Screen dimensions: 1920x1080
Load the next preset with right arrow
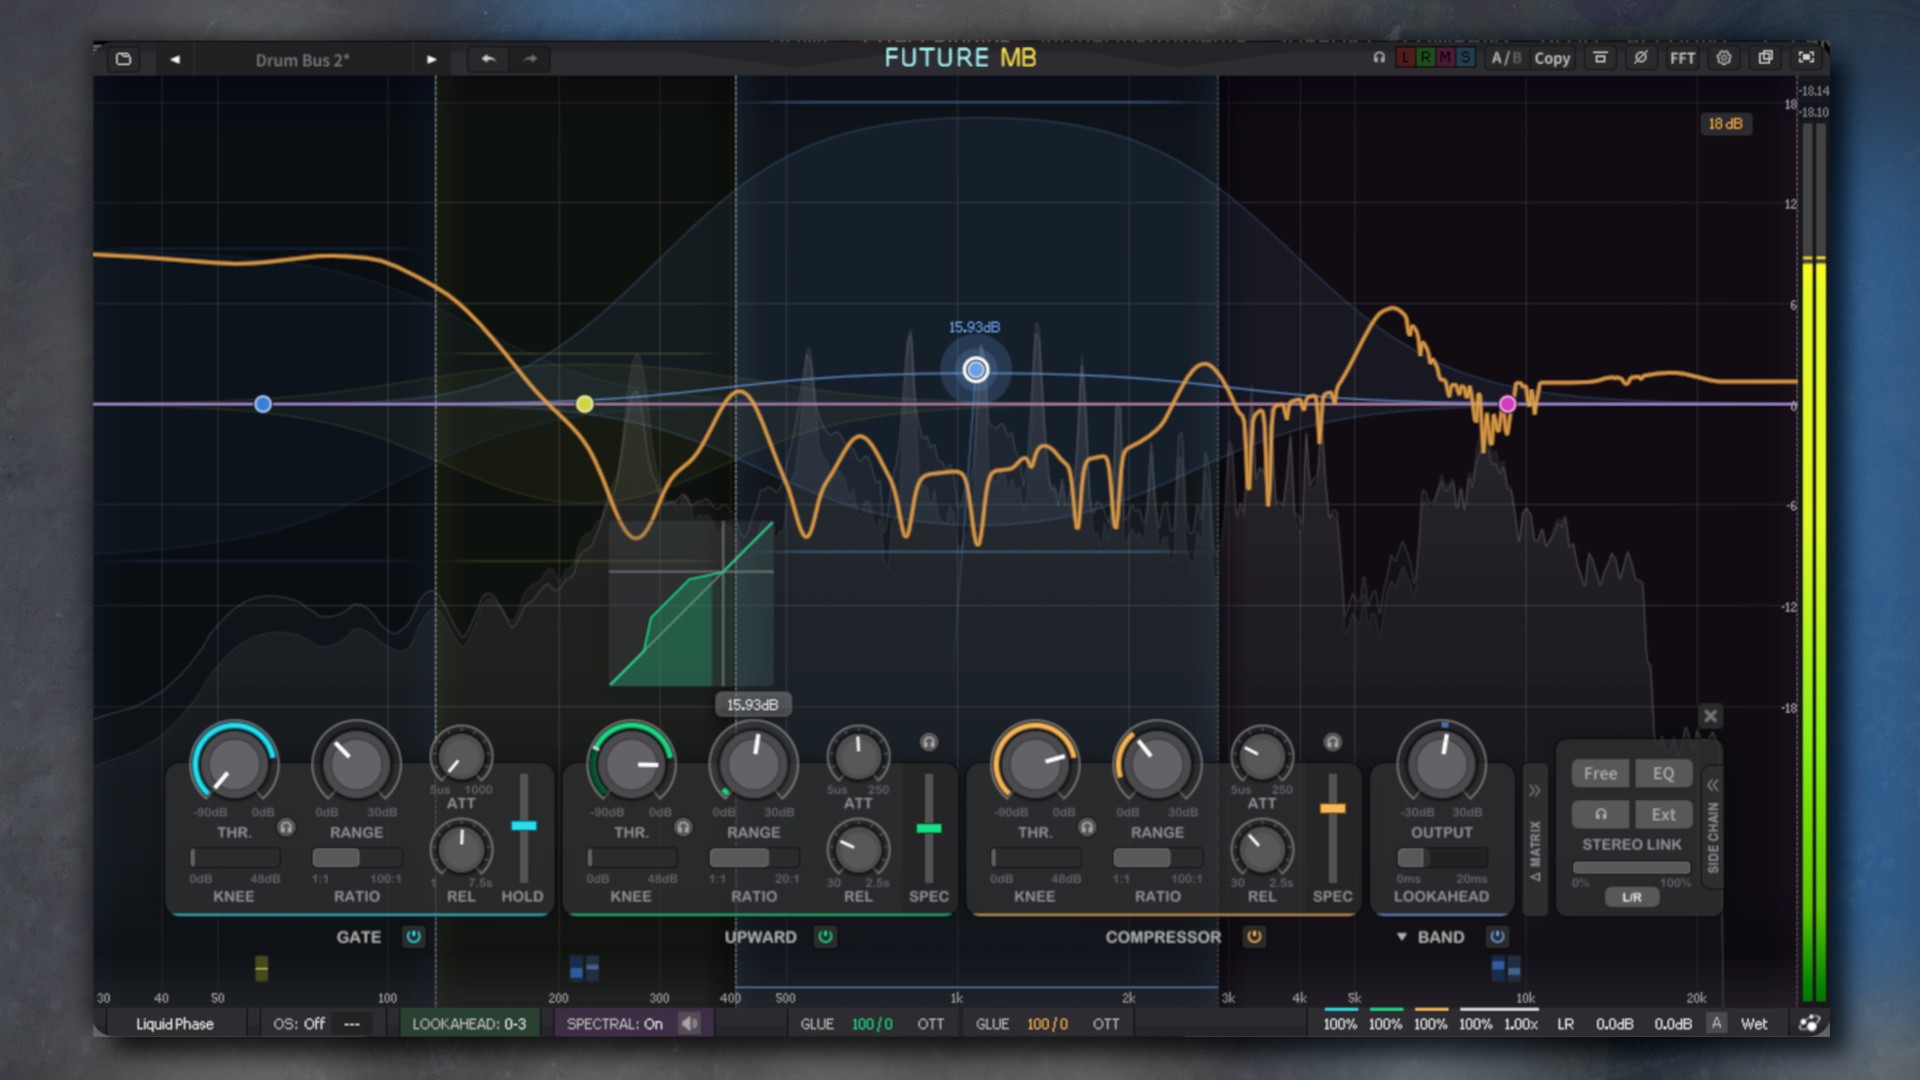431,59
